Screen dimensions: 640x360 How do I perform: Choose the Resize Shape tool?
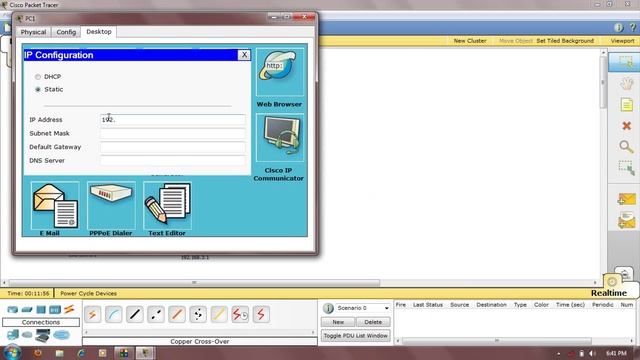click(x=626, y=168)
